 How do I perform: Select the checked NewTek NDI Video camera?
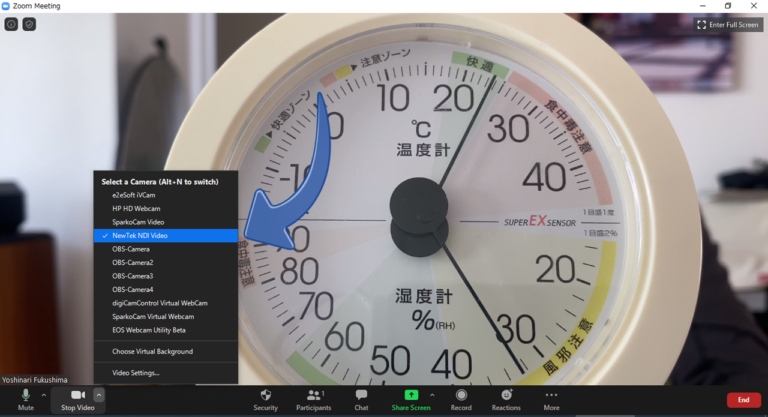click(166, 236)
